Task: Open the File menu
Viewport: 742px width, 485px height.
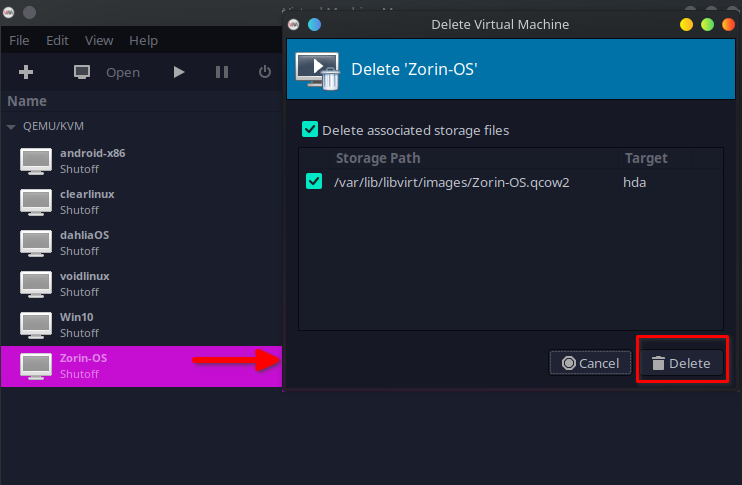Action: click(19, 41)
